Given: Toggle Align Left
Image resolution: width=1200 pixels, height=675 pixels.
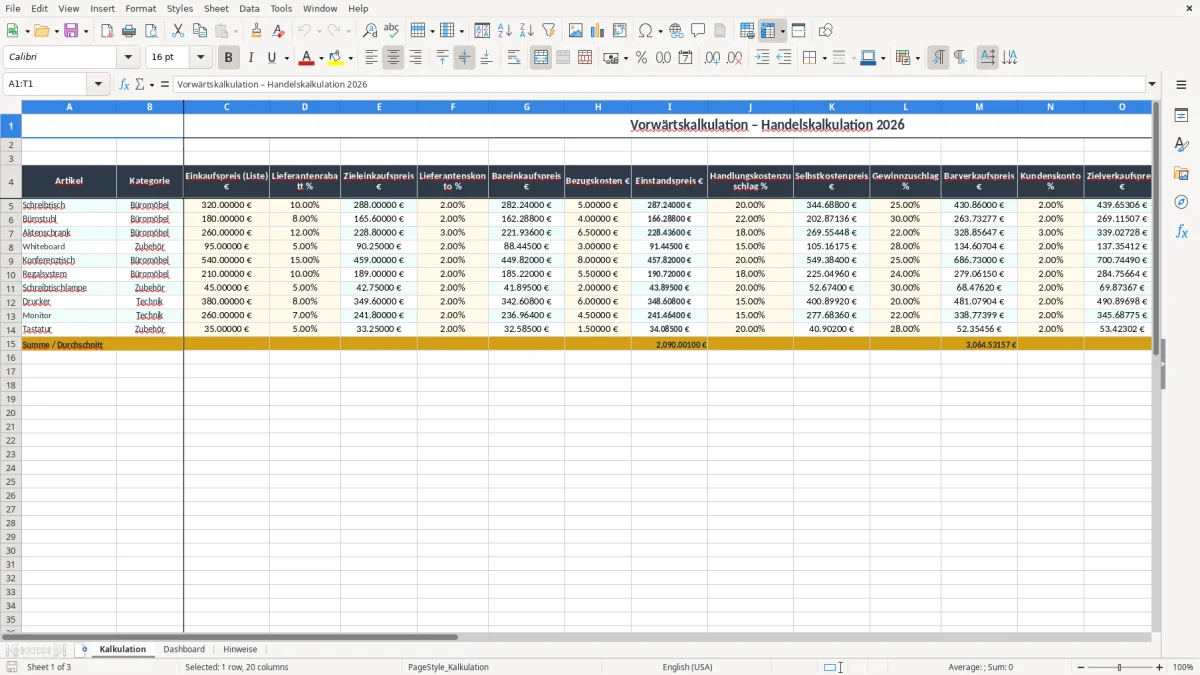Looking at the screenshot, I should point(371,58).
